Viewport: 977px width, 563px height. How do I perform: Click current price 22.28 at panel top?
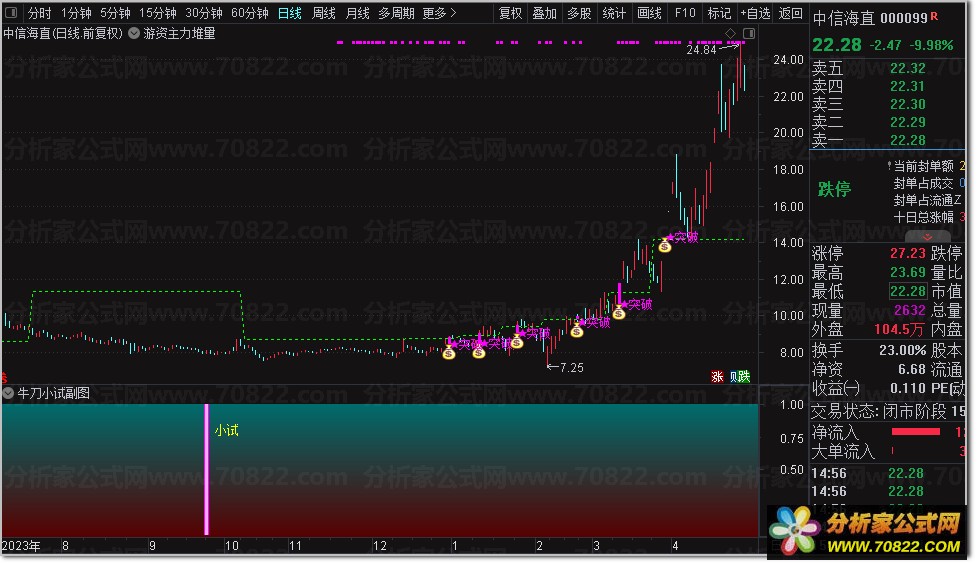point(837,45)
